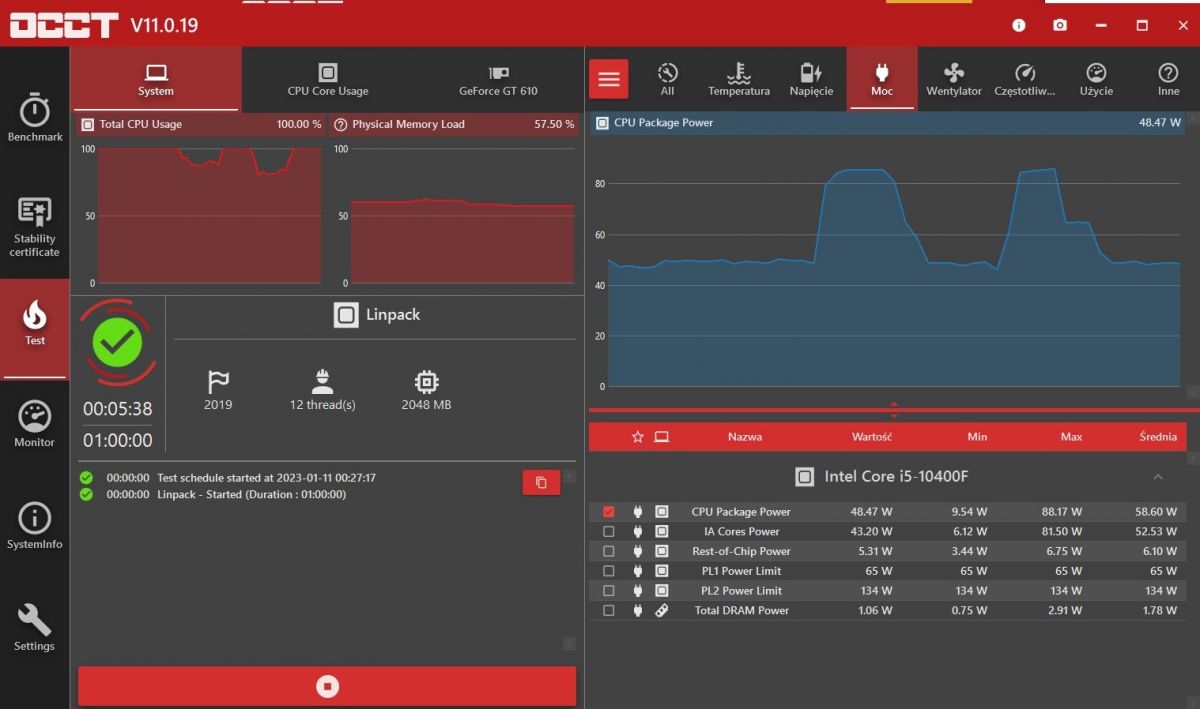This screenshot has height=709, width=1200.
Task: Open Settings wrench in sidebar
Action: [35, 628]
